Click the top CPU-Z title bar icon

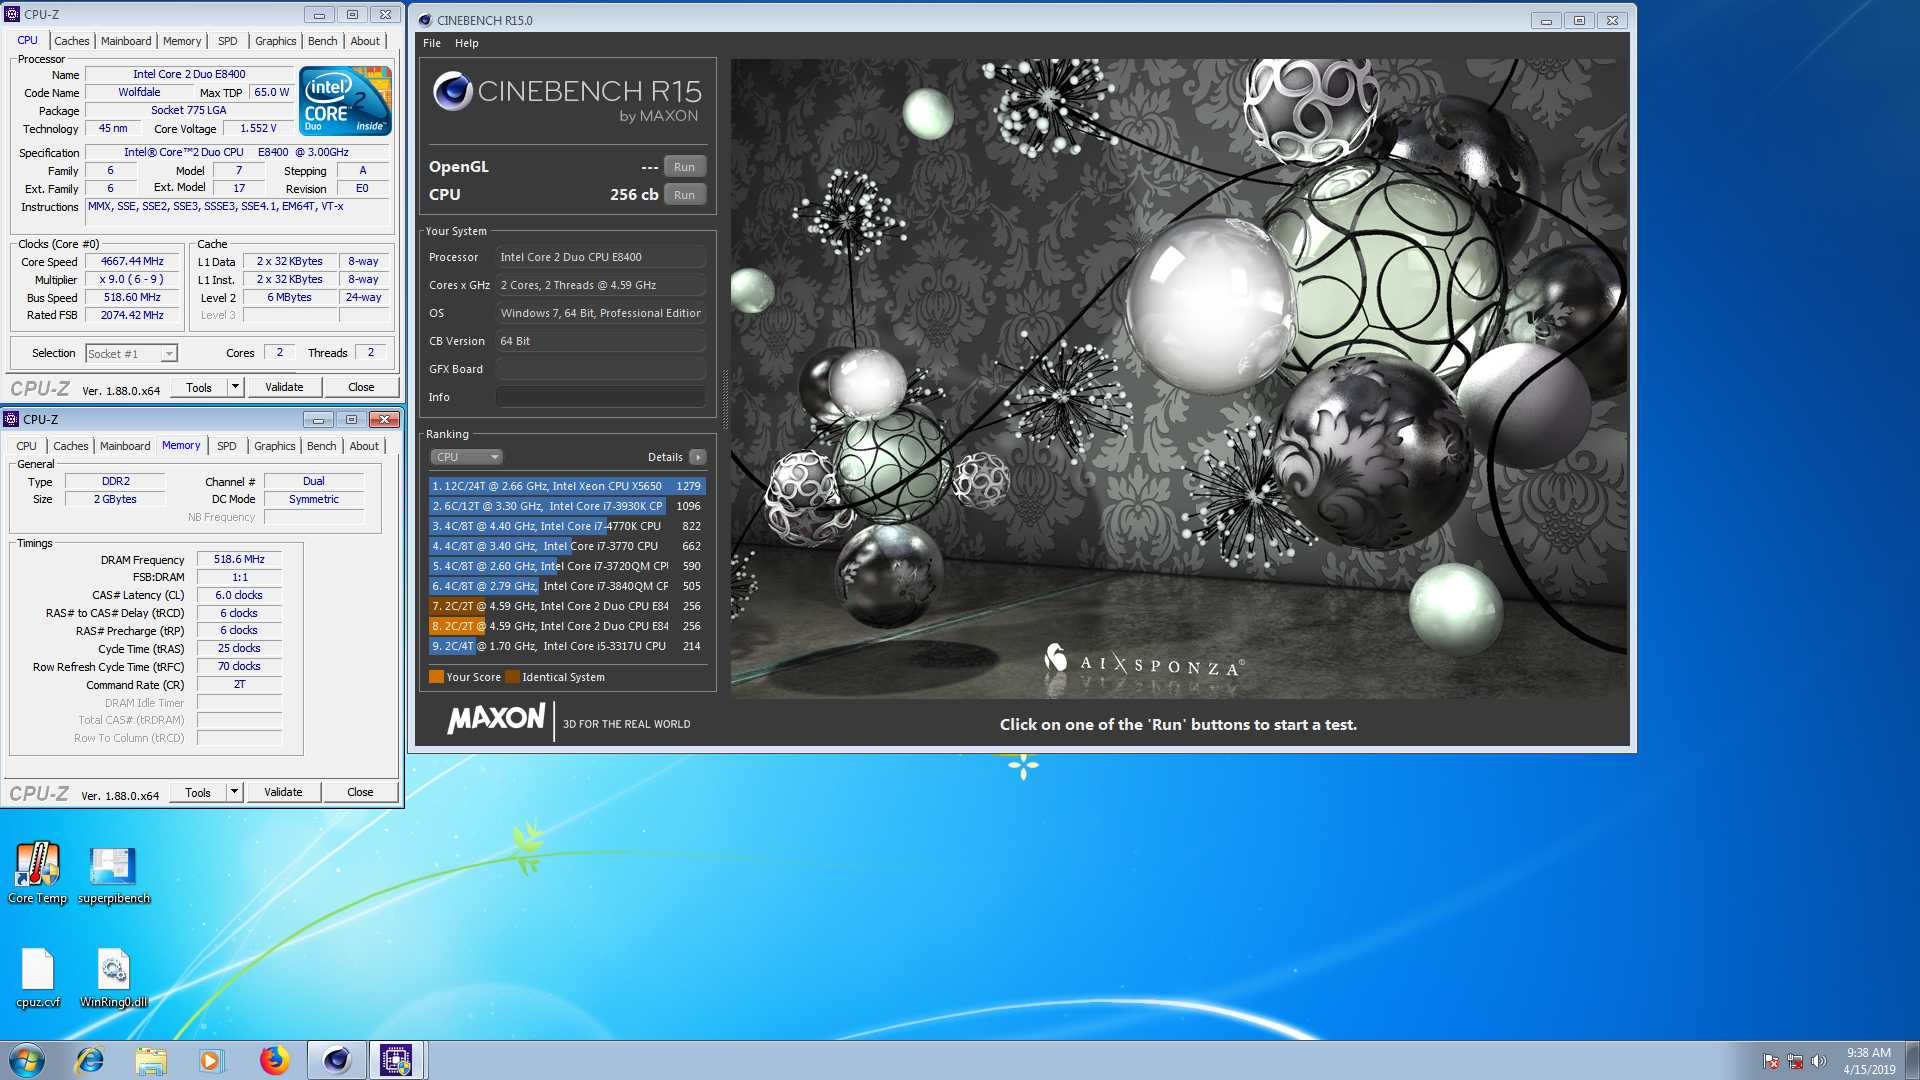(12, 14)
